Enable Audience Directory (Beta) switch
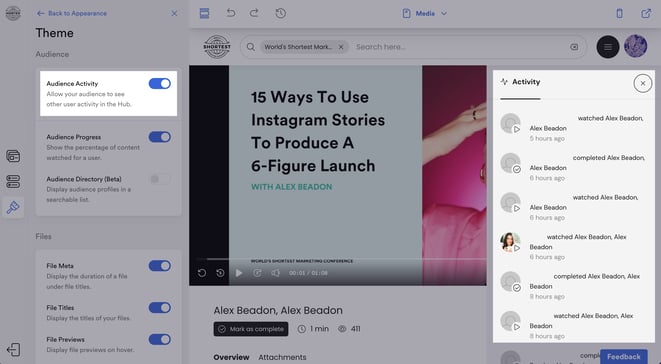The width and height of the screenshot is (661, 364). (x=160, y=179)
